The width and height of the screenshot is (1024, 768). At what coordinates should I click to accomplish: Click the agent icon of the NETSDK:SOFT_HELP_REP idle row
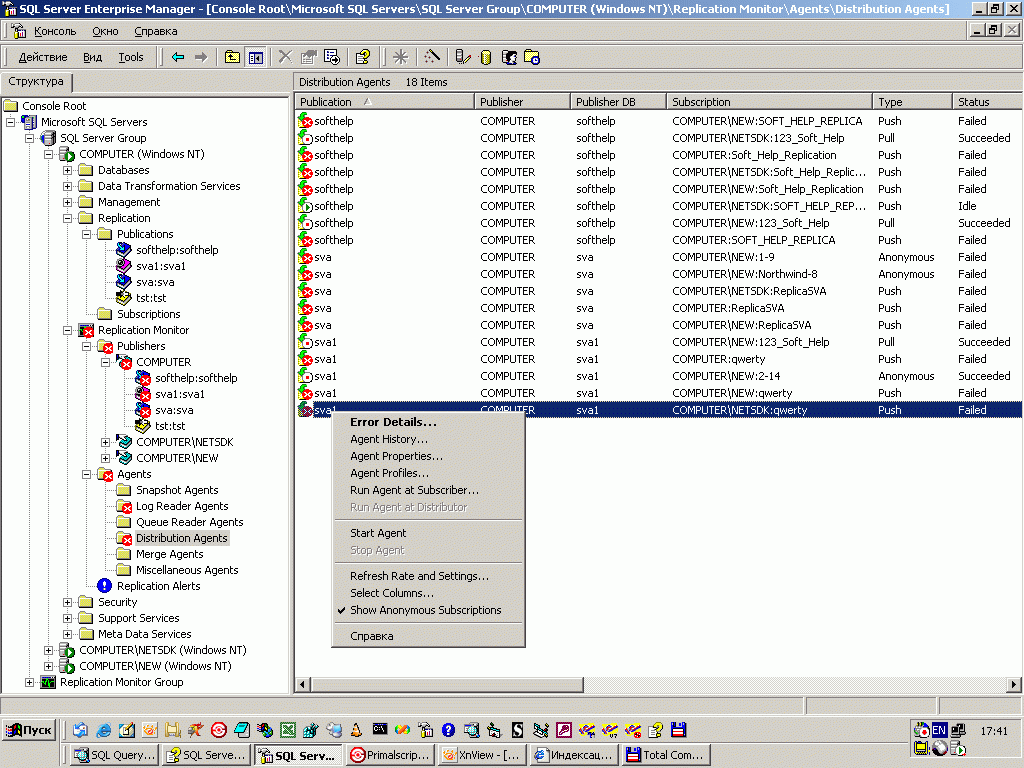click(306, 206)
